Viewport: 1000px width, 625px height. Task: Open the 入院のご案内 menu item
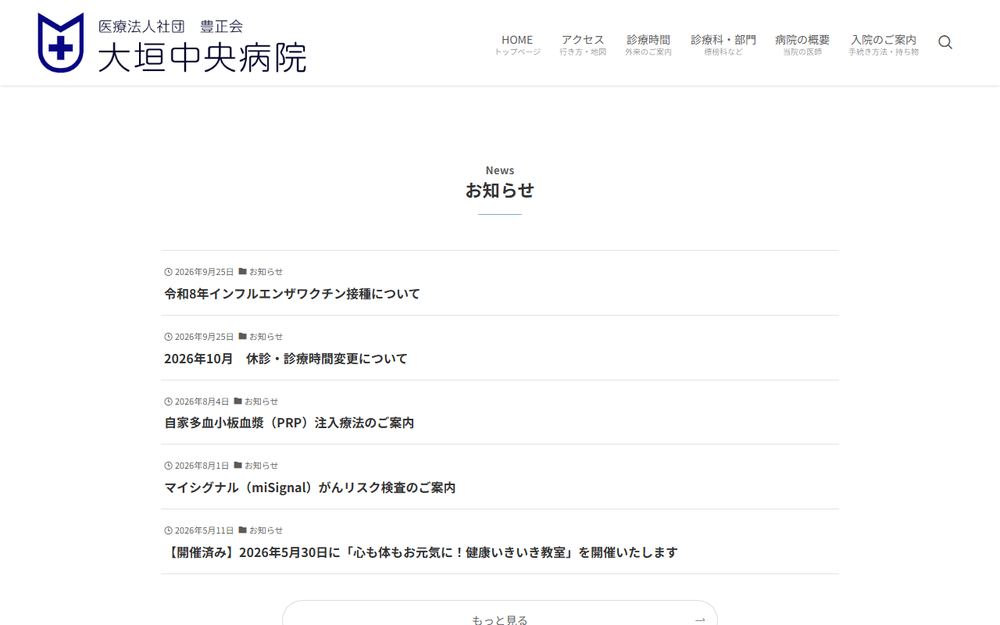[883, 44]
